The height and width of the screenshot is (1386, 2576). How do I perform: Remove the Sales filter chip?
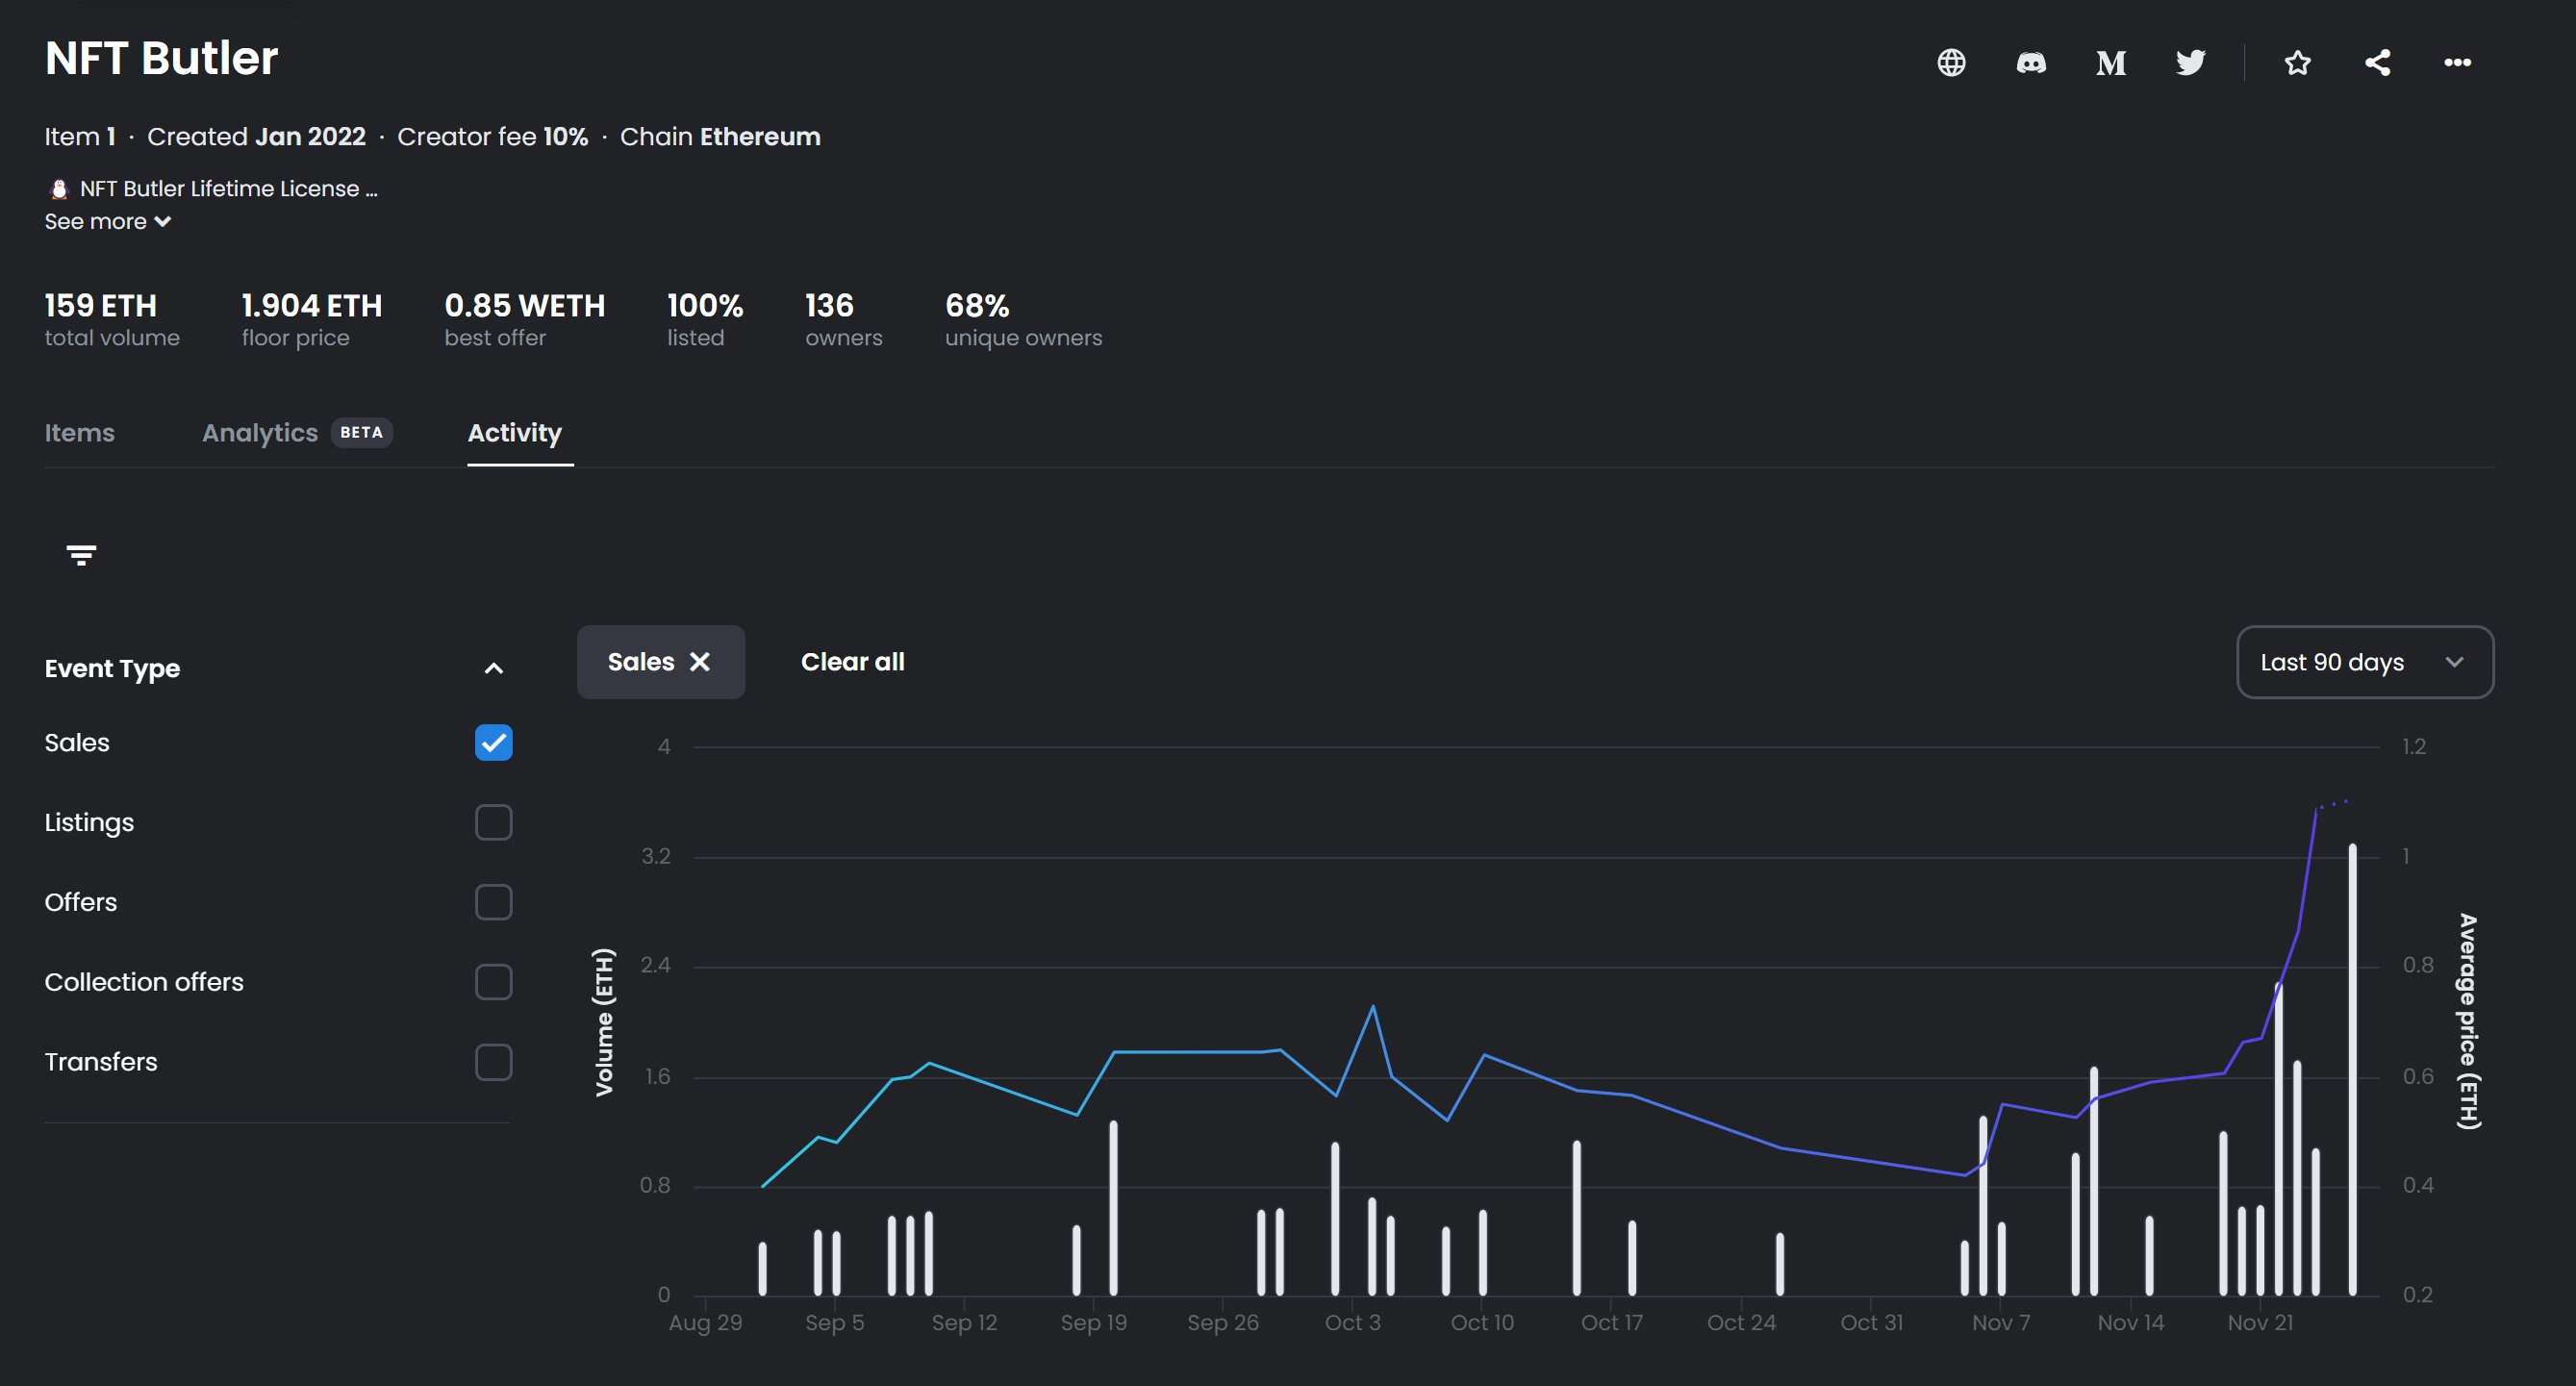click(700, 662)
